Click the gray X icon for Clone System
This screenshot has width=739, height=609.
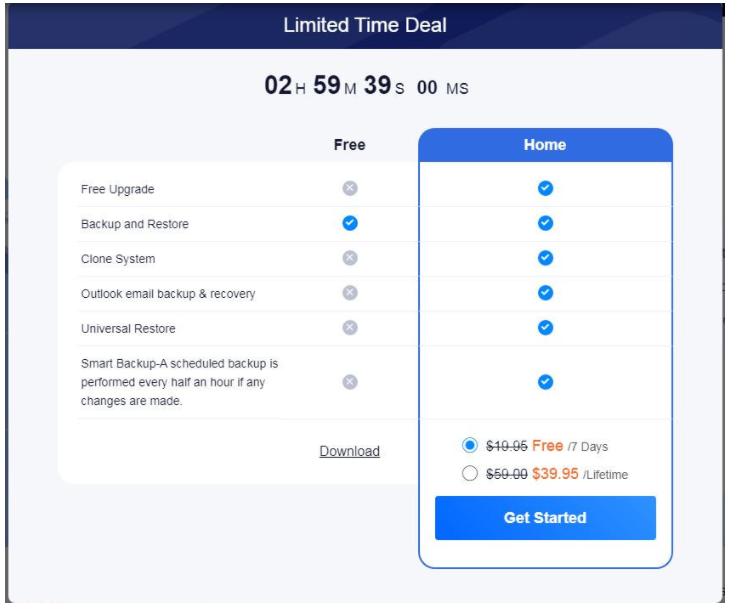click(x=350, y=258)
